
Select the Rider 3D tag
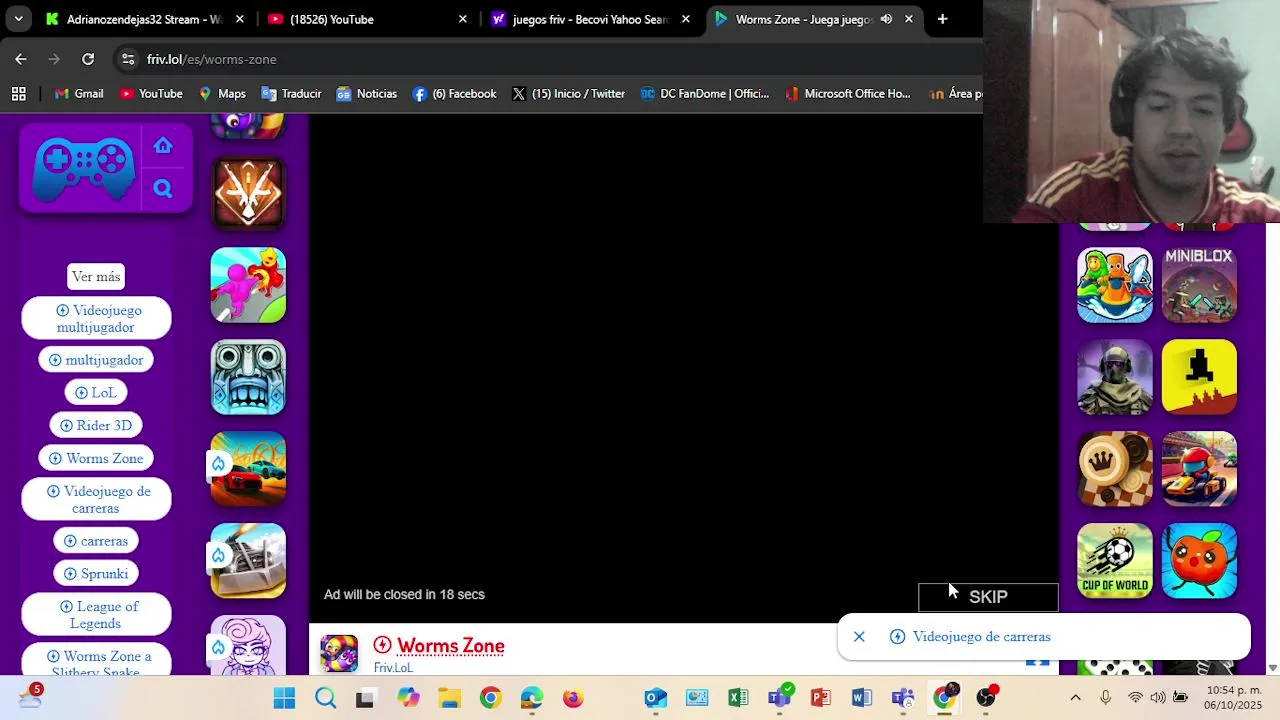click(x=96, y=426)
